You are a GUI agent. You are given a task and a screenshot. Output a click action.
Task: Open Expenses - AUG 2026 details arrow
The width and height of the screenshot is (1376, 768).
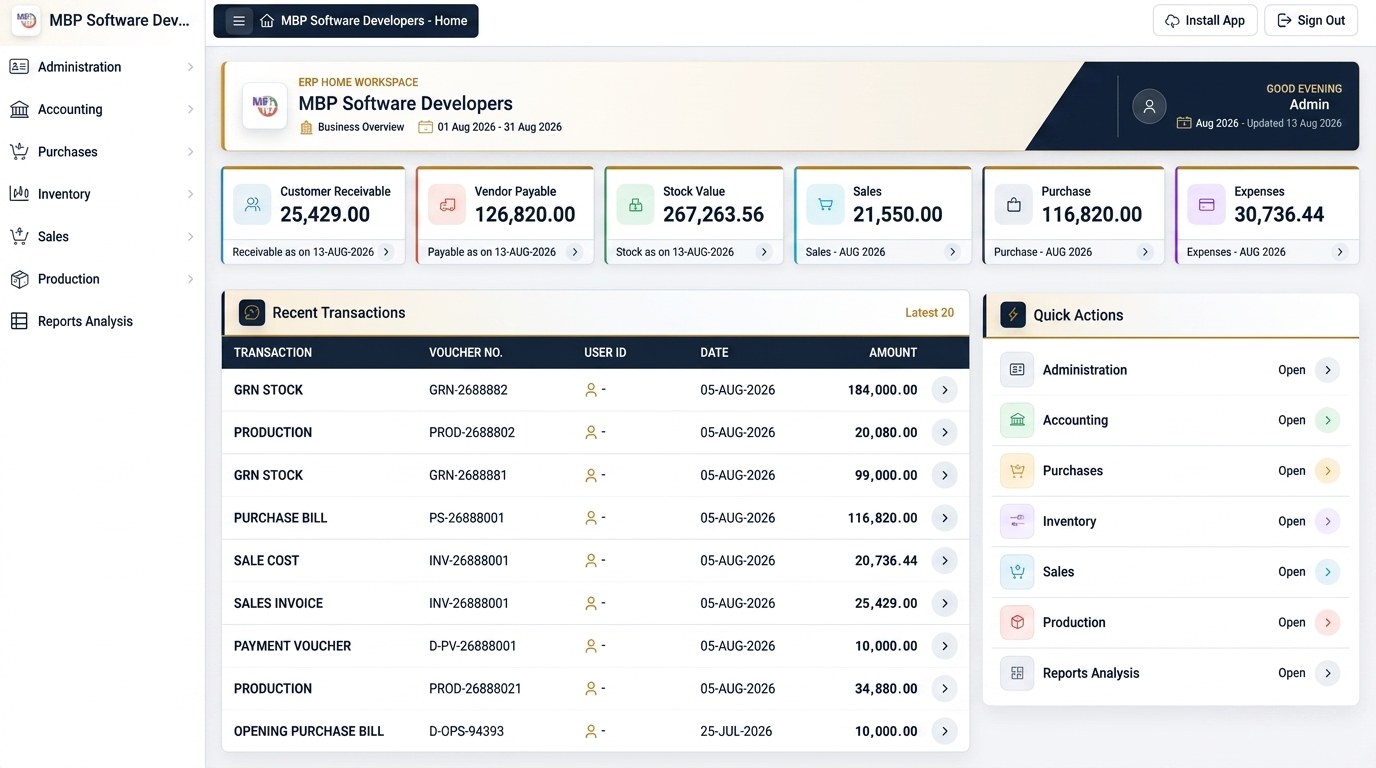[1340, 252]
